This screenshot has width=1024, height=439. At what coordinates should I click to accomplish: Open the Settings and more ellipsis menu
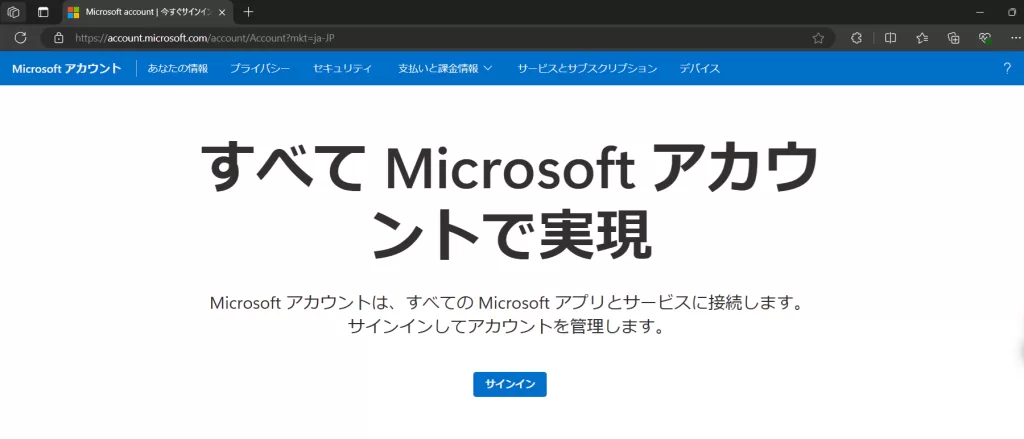point(1014,38)
